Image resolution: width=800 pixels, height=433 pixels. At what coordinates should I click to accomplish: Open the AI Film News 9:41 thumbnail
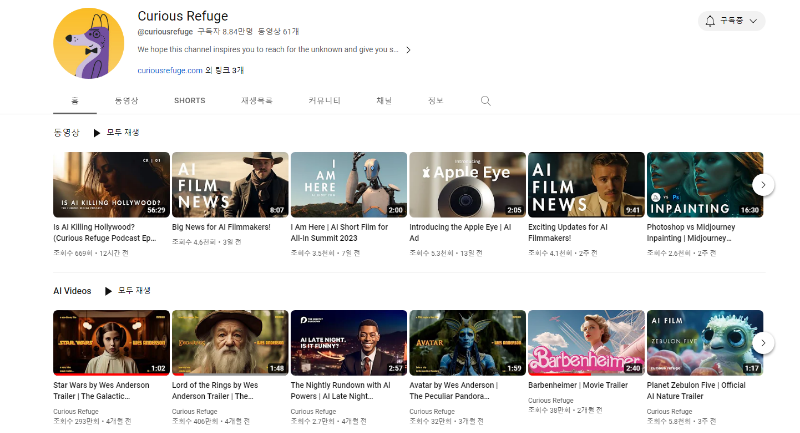coord(586,185)
